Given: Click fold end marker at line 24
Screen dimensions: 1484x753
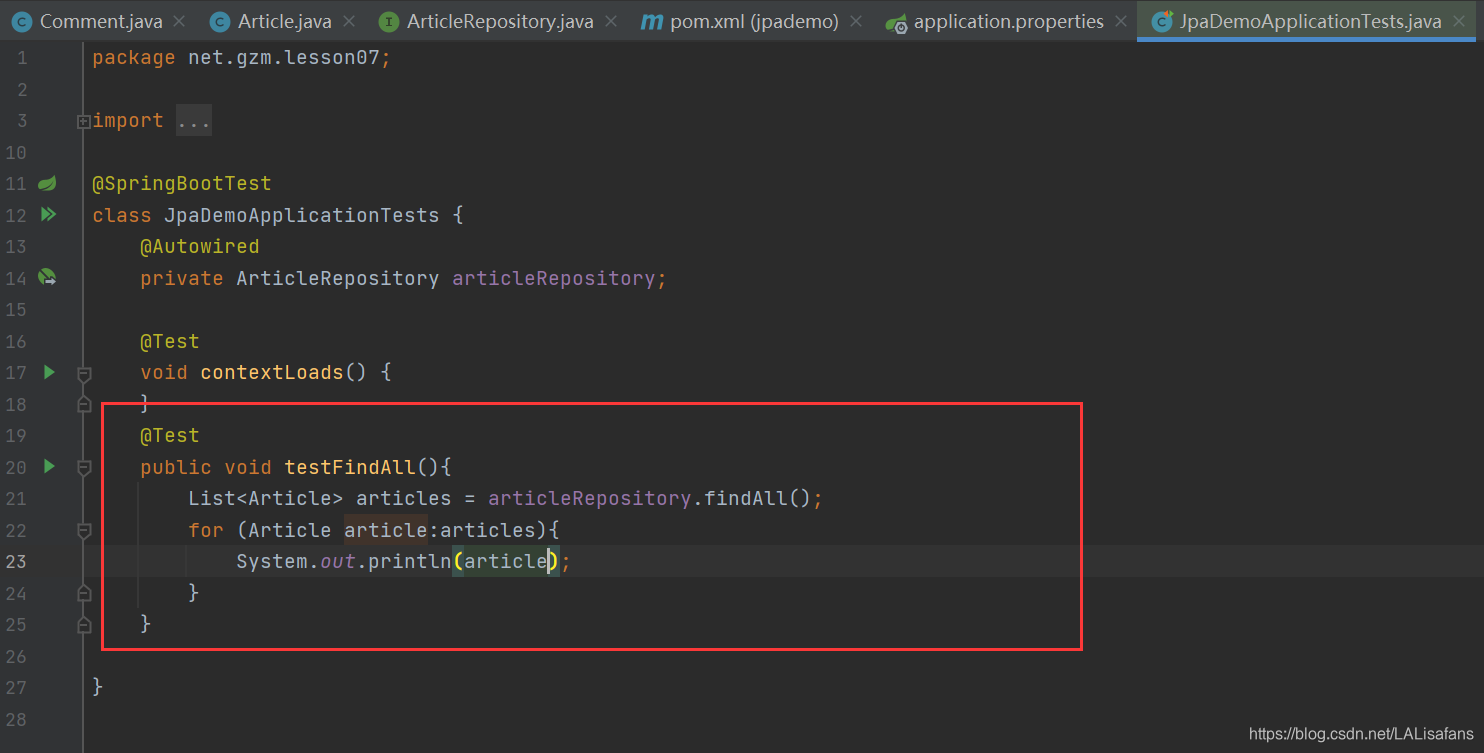Looking at the screenshot, I should 84,593.
